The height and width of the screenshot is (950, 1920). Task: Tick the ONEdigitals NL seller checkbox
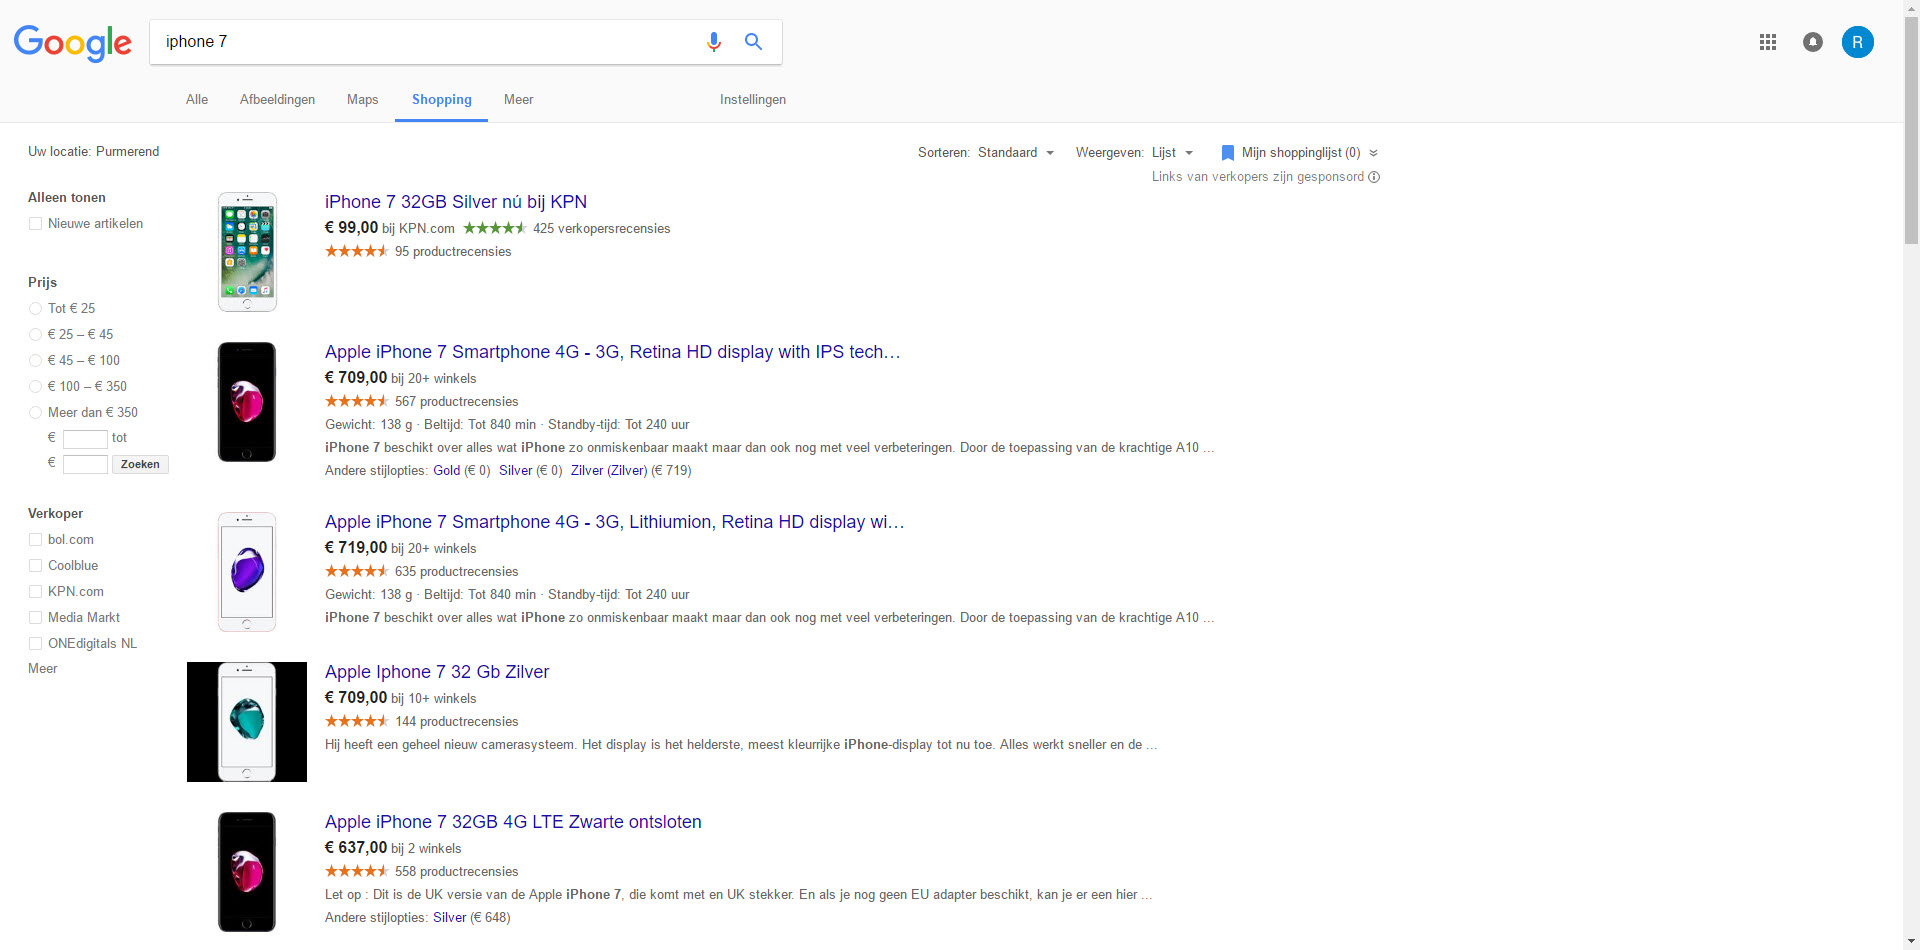click(x=35, y=644)
